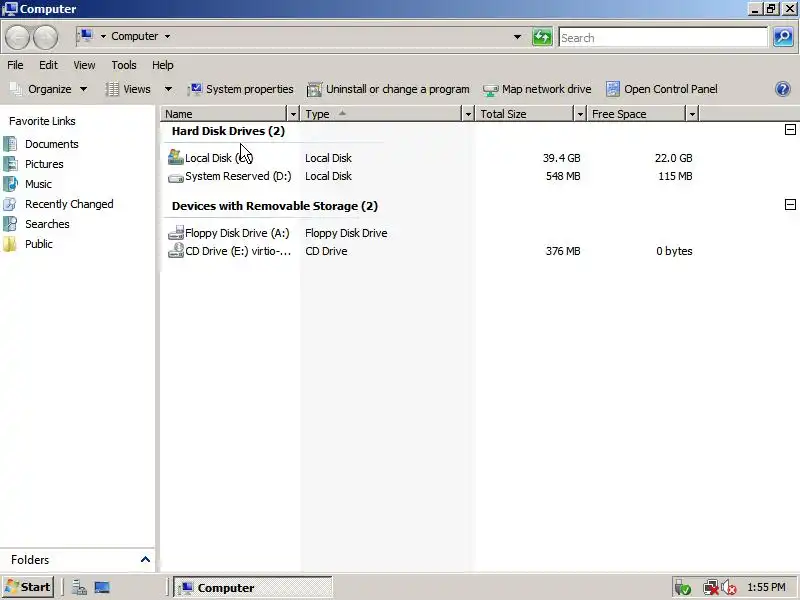Click the 115 MB free space value

[x=674, y=176]
